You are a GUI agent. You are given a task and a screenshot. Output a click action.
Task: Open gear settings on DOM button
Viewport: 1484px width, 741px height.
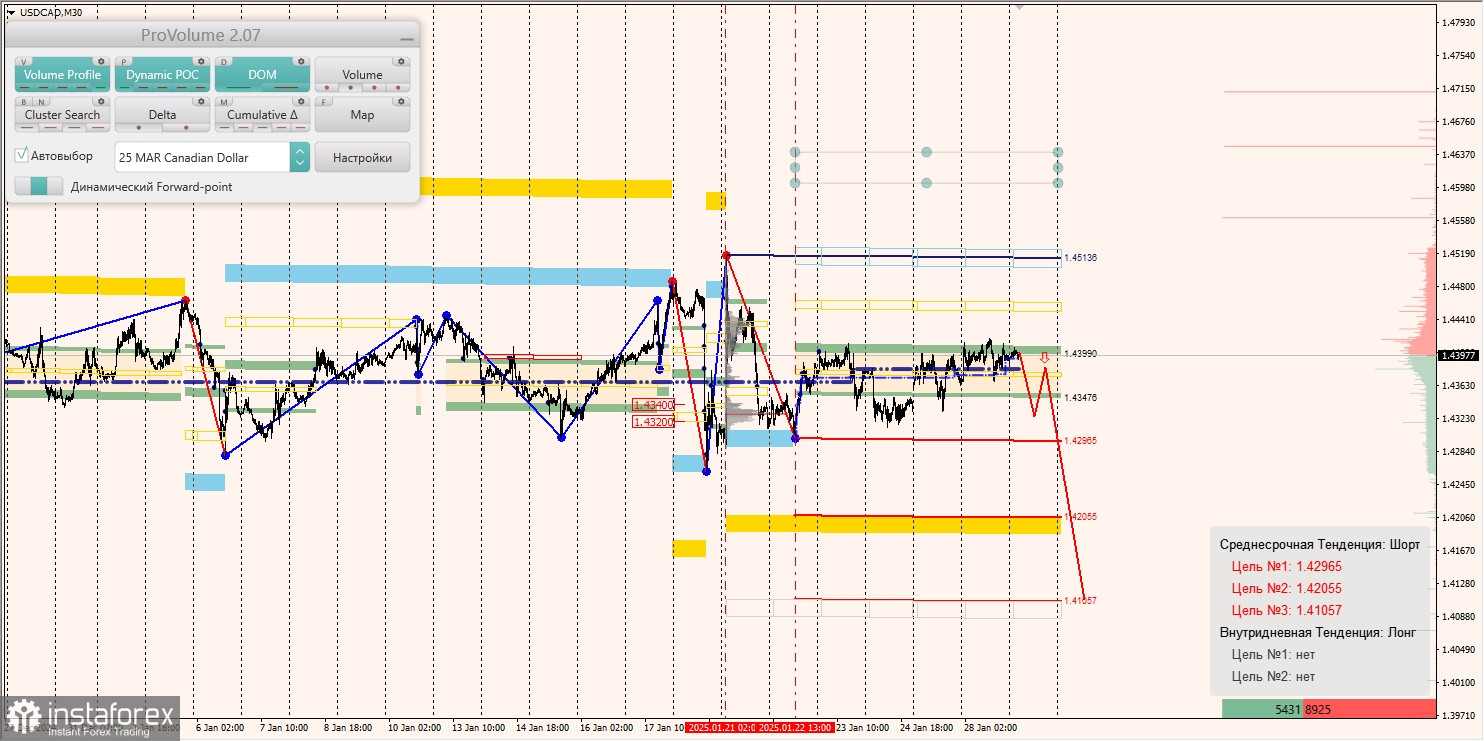301,61
